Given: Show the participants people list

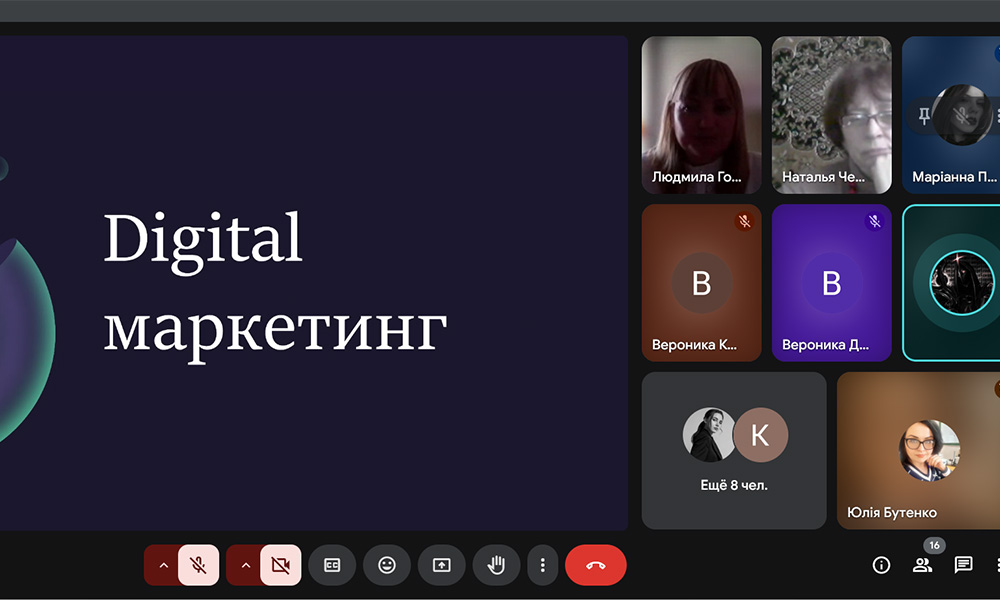Looking at the screenshot, I should 922,565.
